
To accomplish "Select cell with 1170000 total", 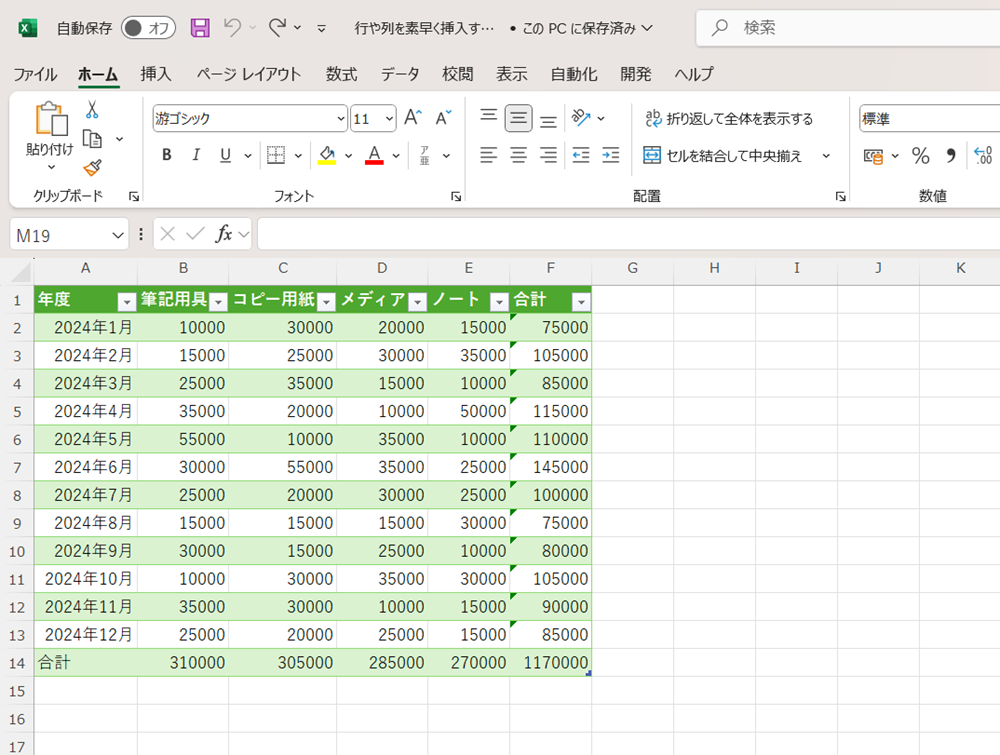I will (551, 663).
